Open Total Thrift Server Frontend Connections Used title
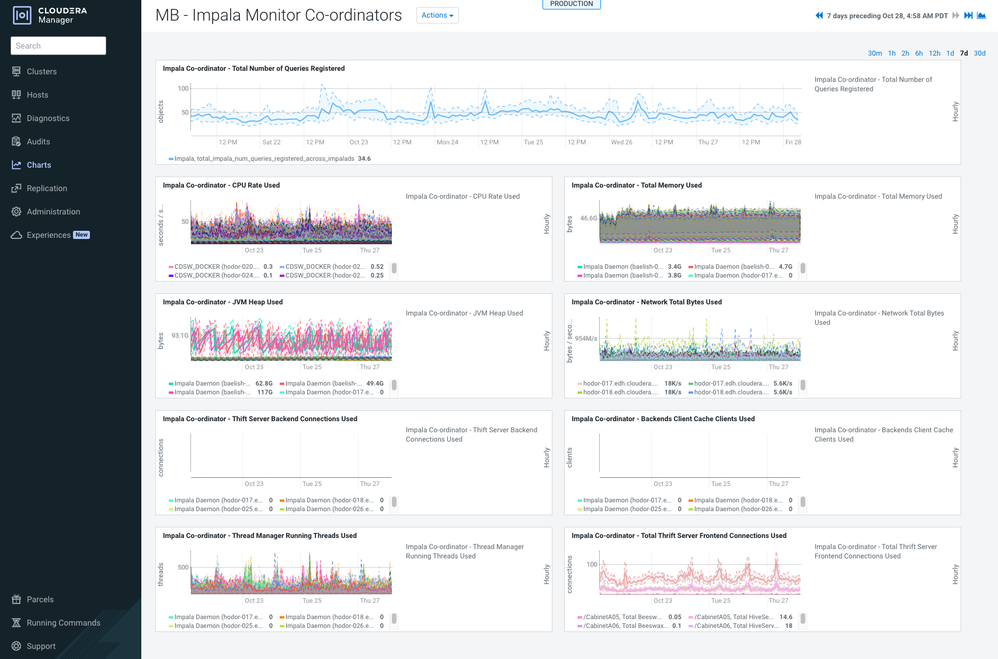 (678, 536)
